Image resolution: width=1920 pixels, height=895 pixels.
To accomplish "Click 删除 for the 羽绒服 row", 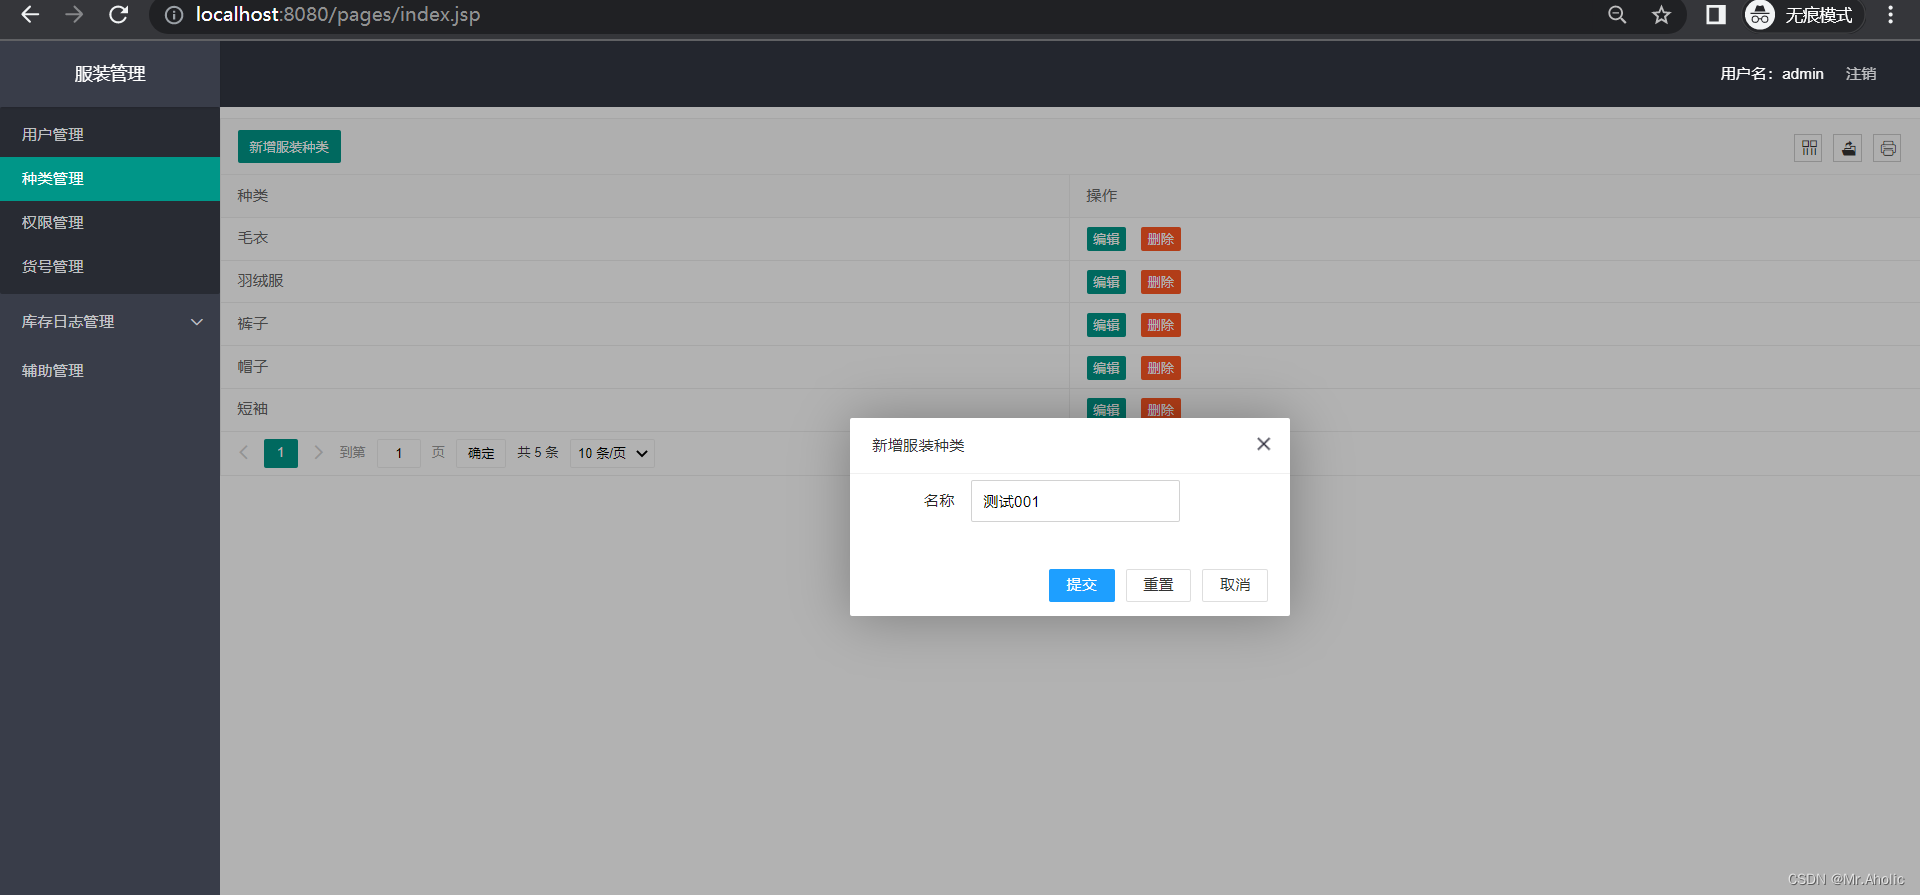I will (1161, 282).
